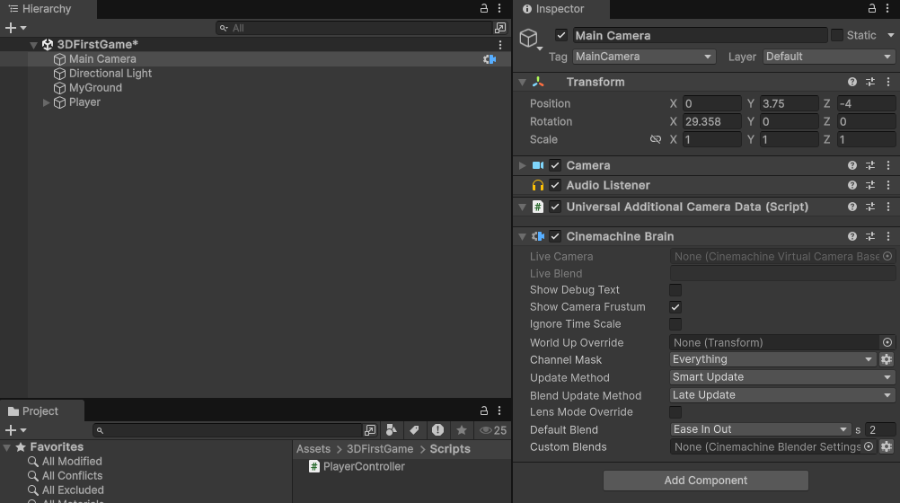Image resolution: width=900 pixels, height=503 pixels.
Task: Open Cinemachine Brain help reference
Action: [852, 237]
